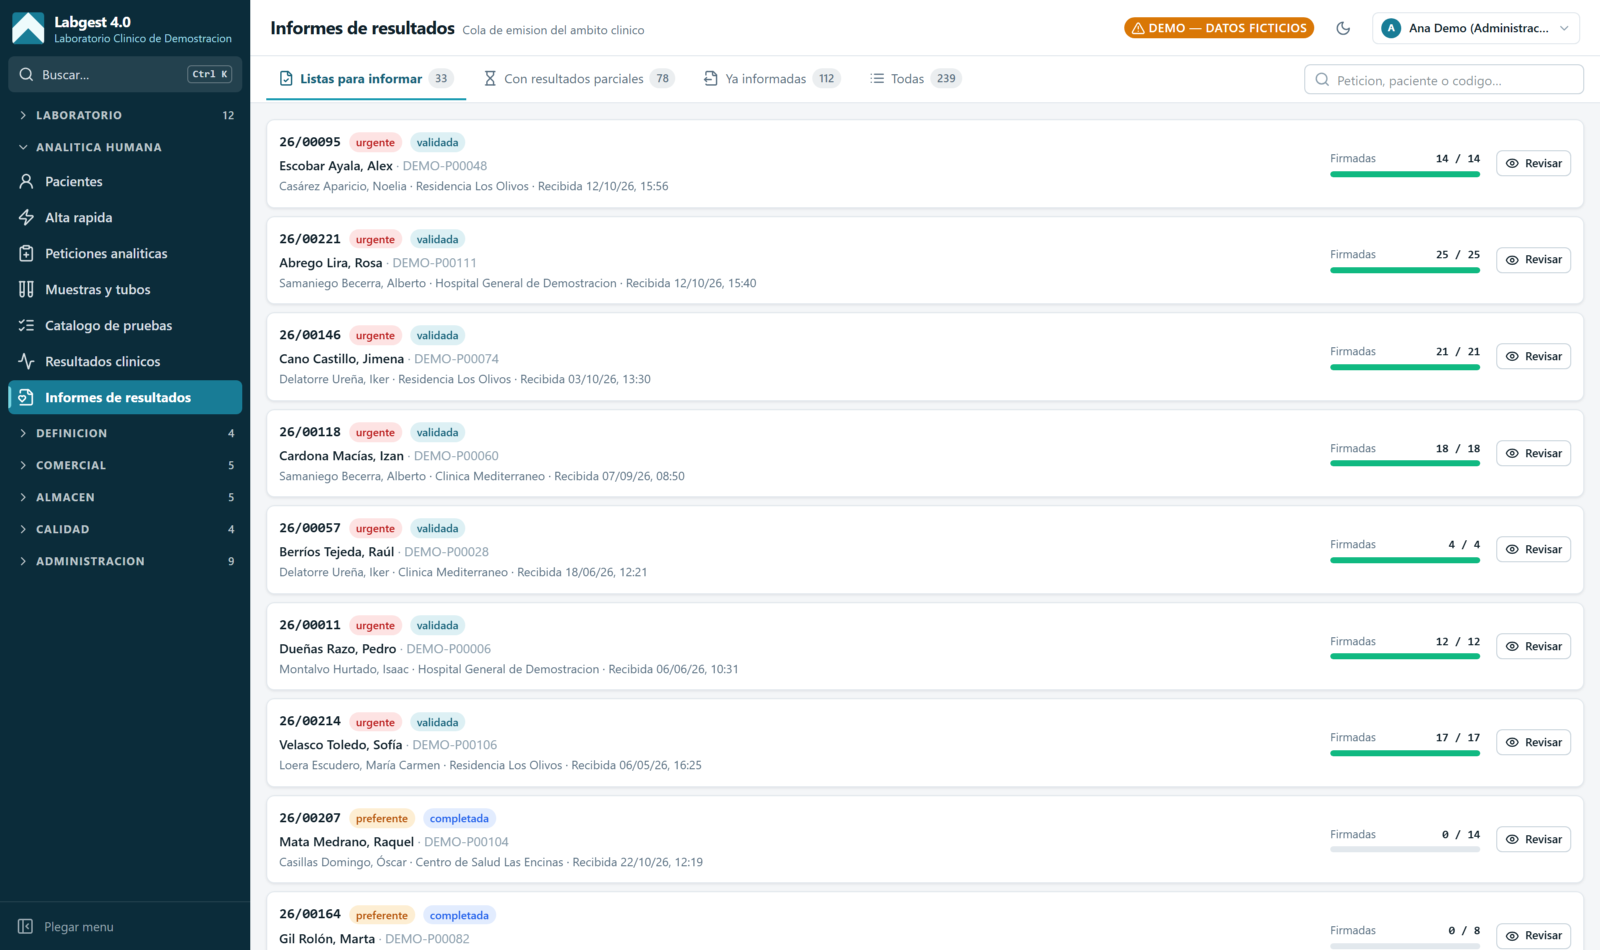The height and width of the screenshot is (950, 1600).
Task: Select Listas para informar tab
Action: coord(366,78)
